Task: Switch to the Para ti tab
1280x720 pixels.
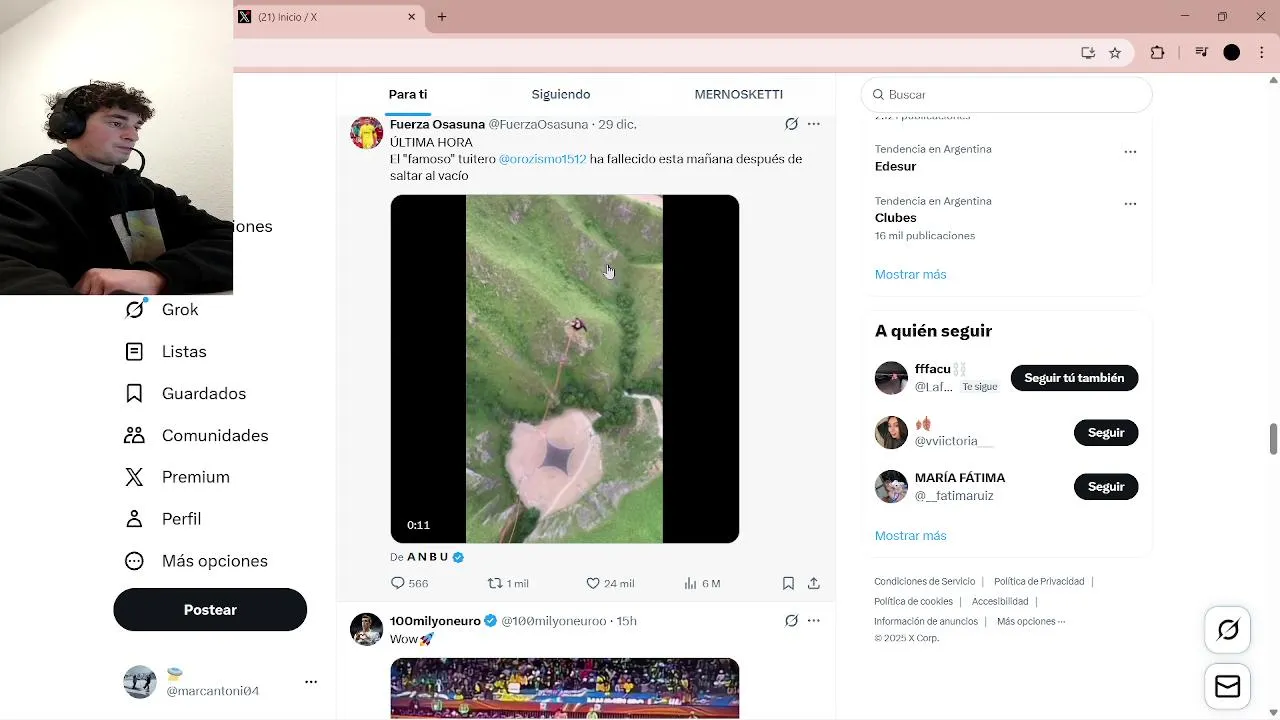Action: click(x=408, y=94)
